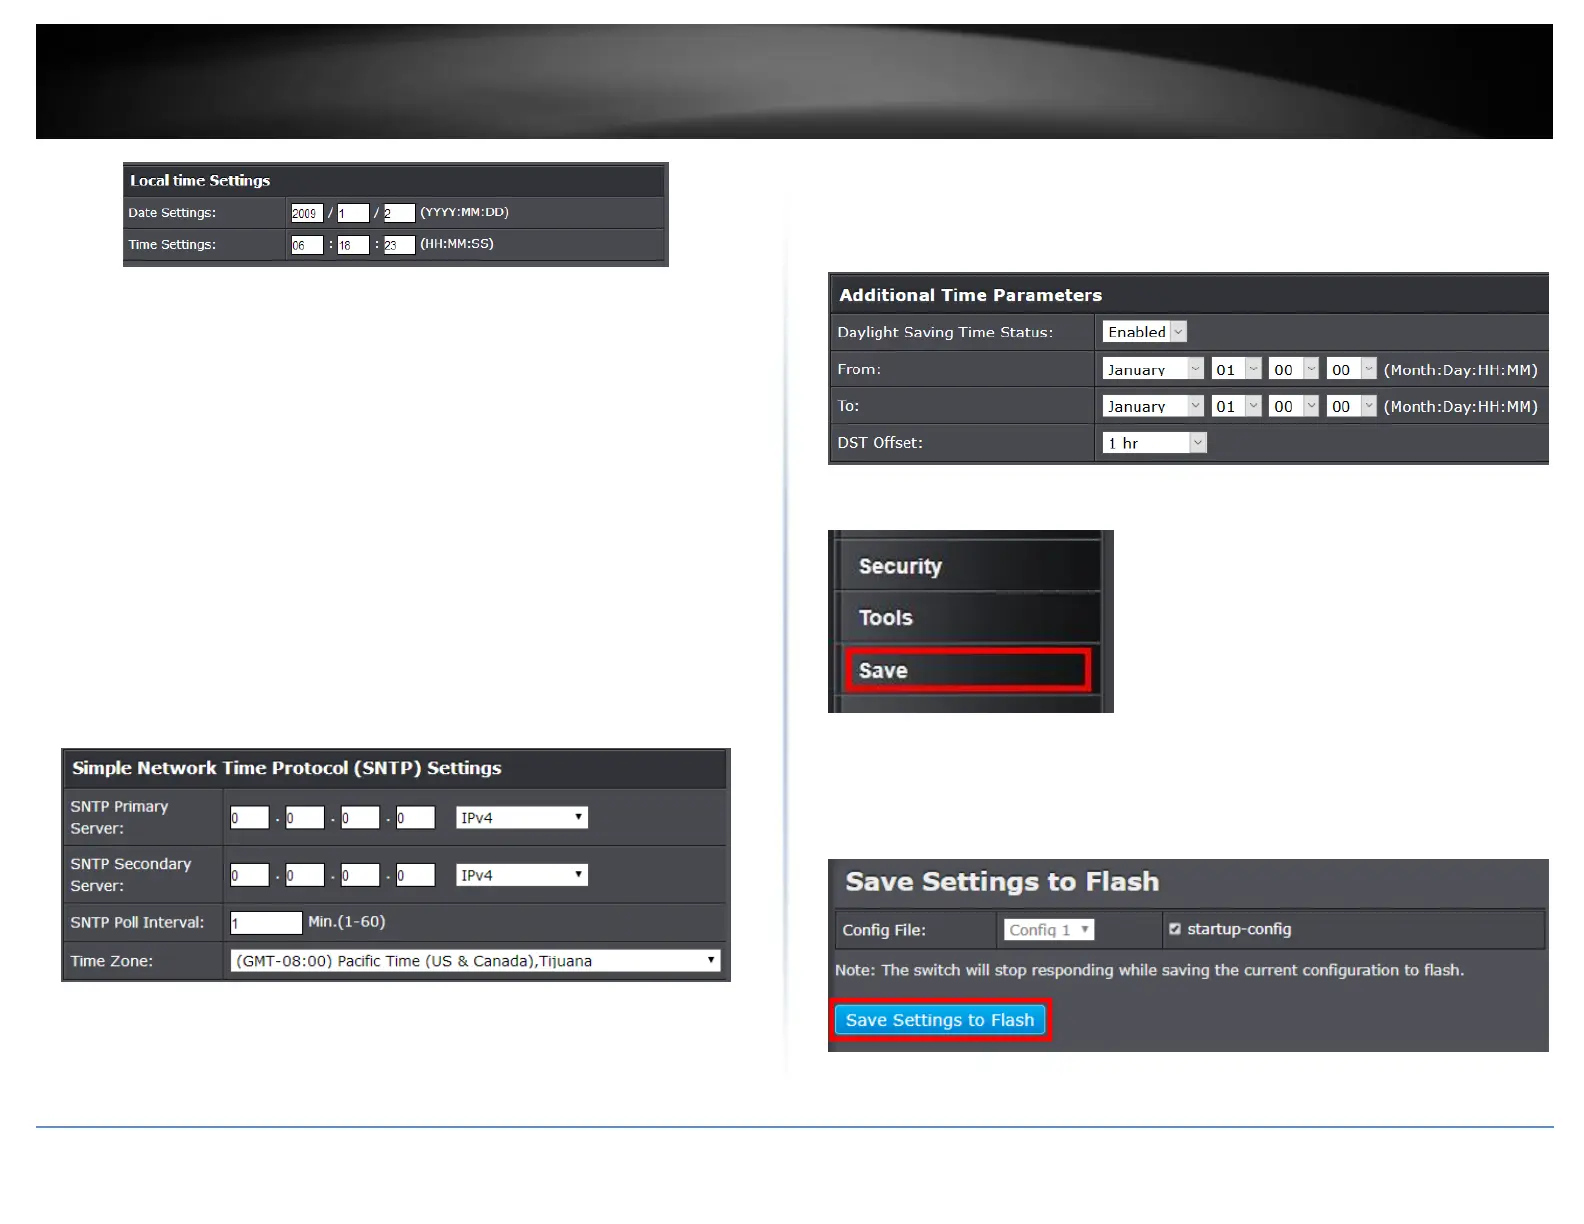Image resolution: width=1584 pixels, height=1224 pixels.
Task: Click the year field in Date Settings
Action: (x=307, y=213)
